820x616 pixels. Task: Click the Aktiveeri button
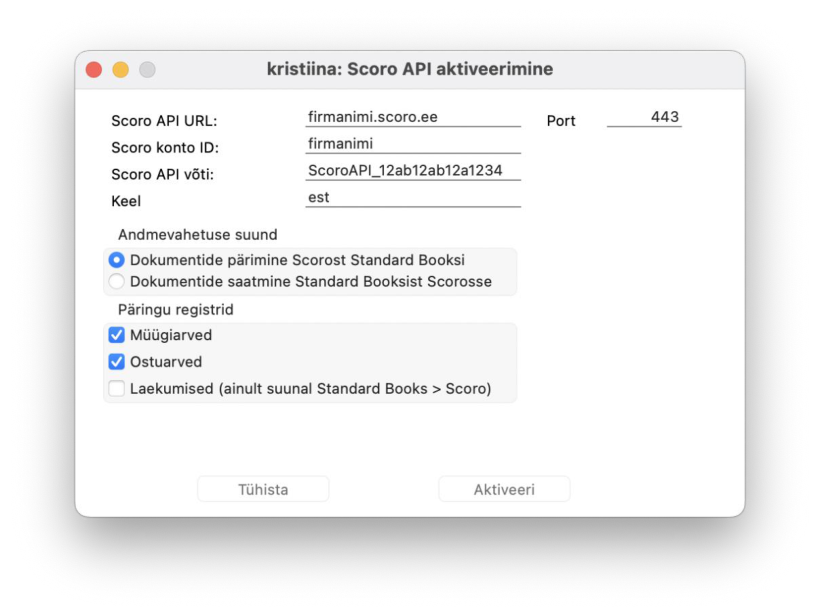click(x=504, y=489)
